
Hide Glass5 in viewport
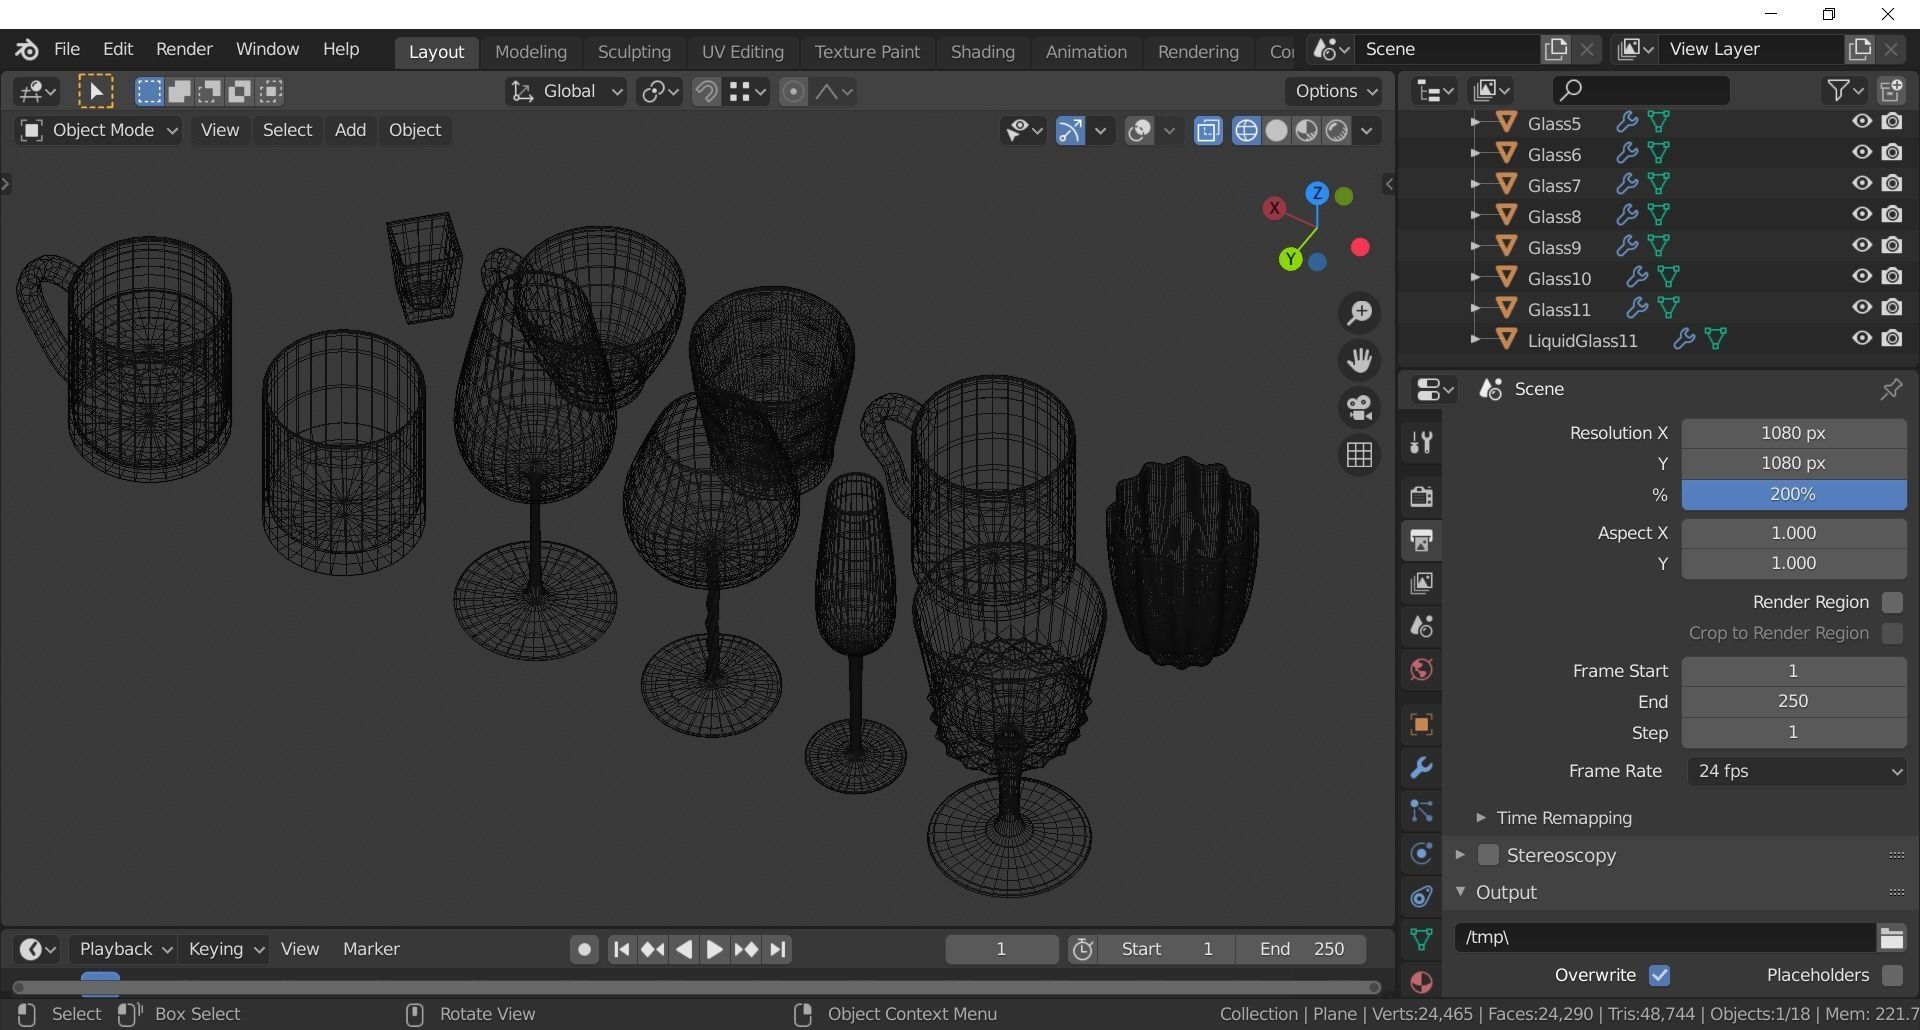click(x=1861, y=122)
